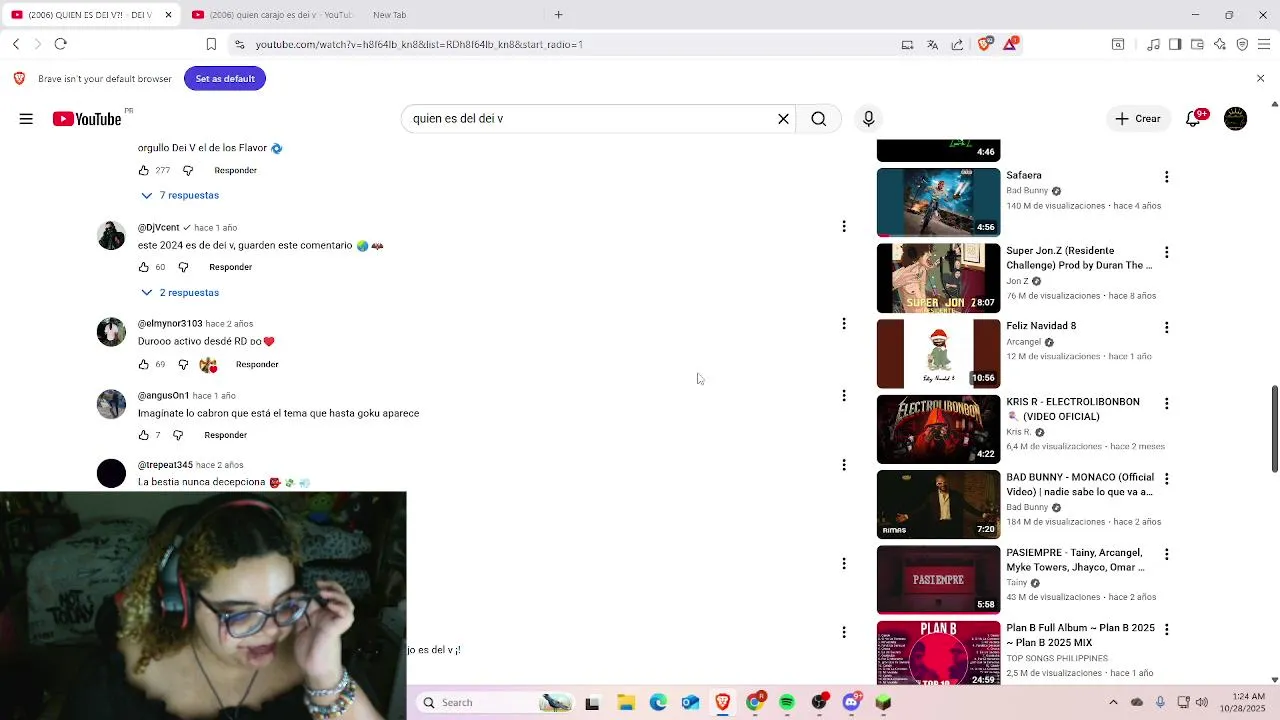Screen dimensions: 1280x720
Task: Open Microsoft Edge from the taskbar
Action: click(658, 703)
